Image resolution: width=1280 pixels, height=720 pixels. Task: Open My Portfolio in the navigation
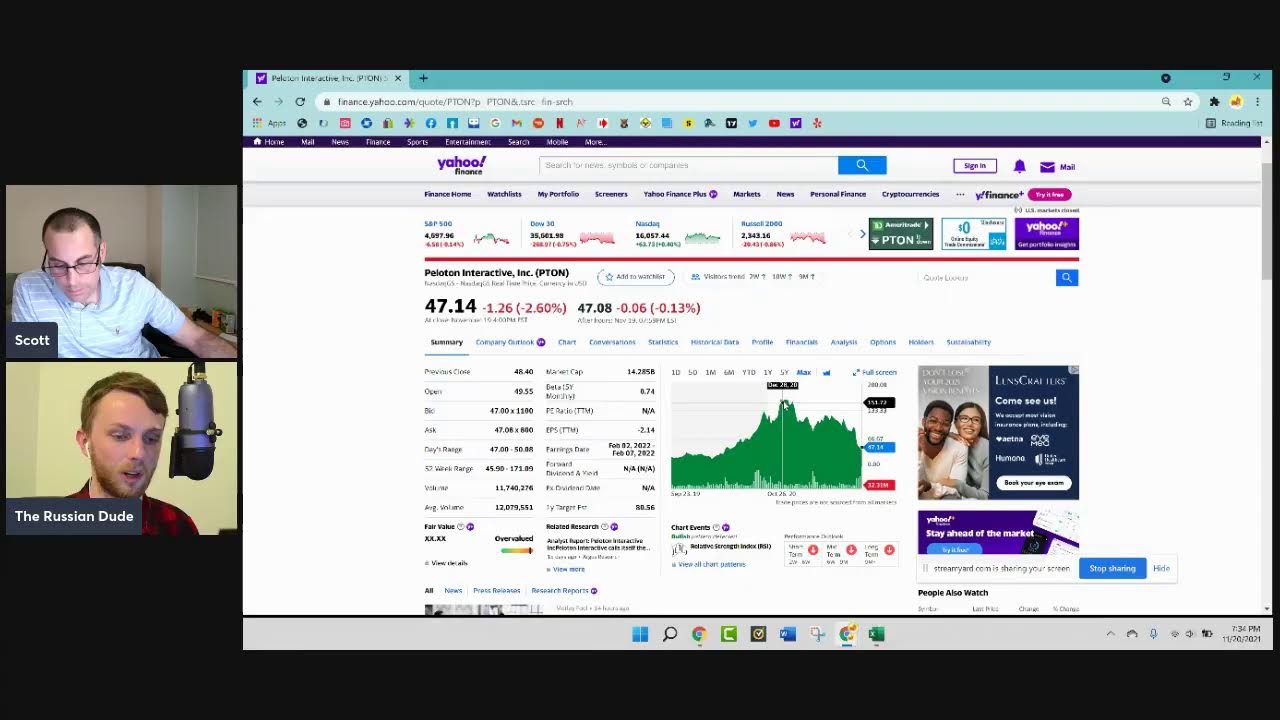coord(558,194)
